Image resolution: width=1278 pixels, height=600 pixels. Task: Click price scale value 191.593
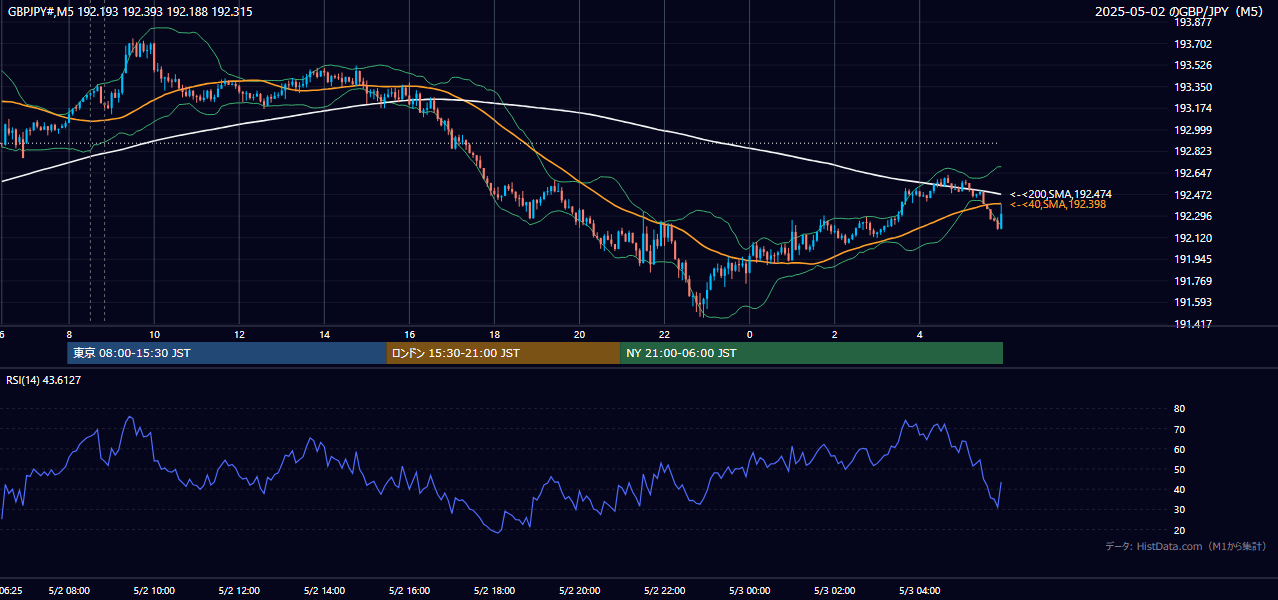coord(1192,302)
